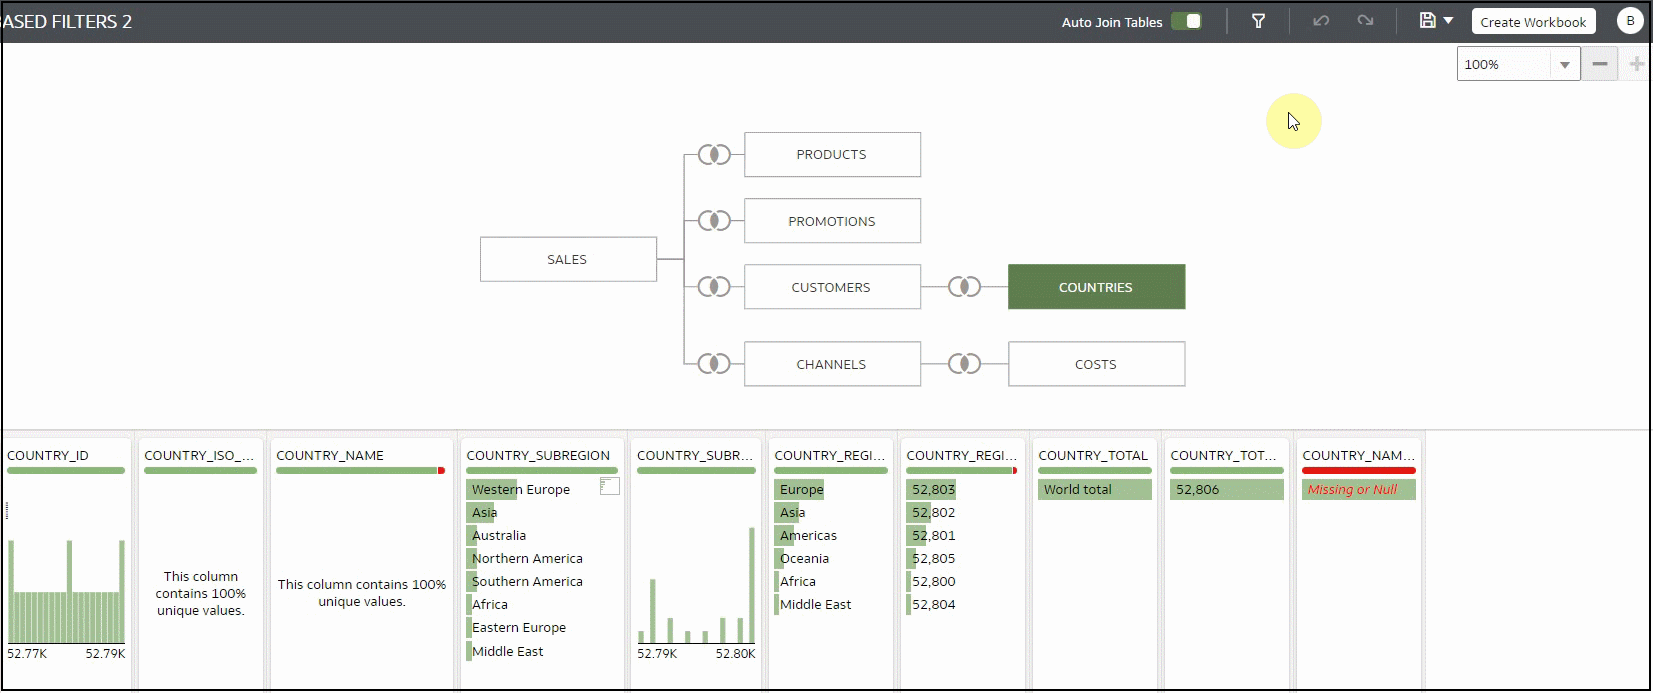Image resolution: width=1653 pixels, height=693 pixels.
Task: Select the PROMOTIONS table node
Action: [832, 221]
